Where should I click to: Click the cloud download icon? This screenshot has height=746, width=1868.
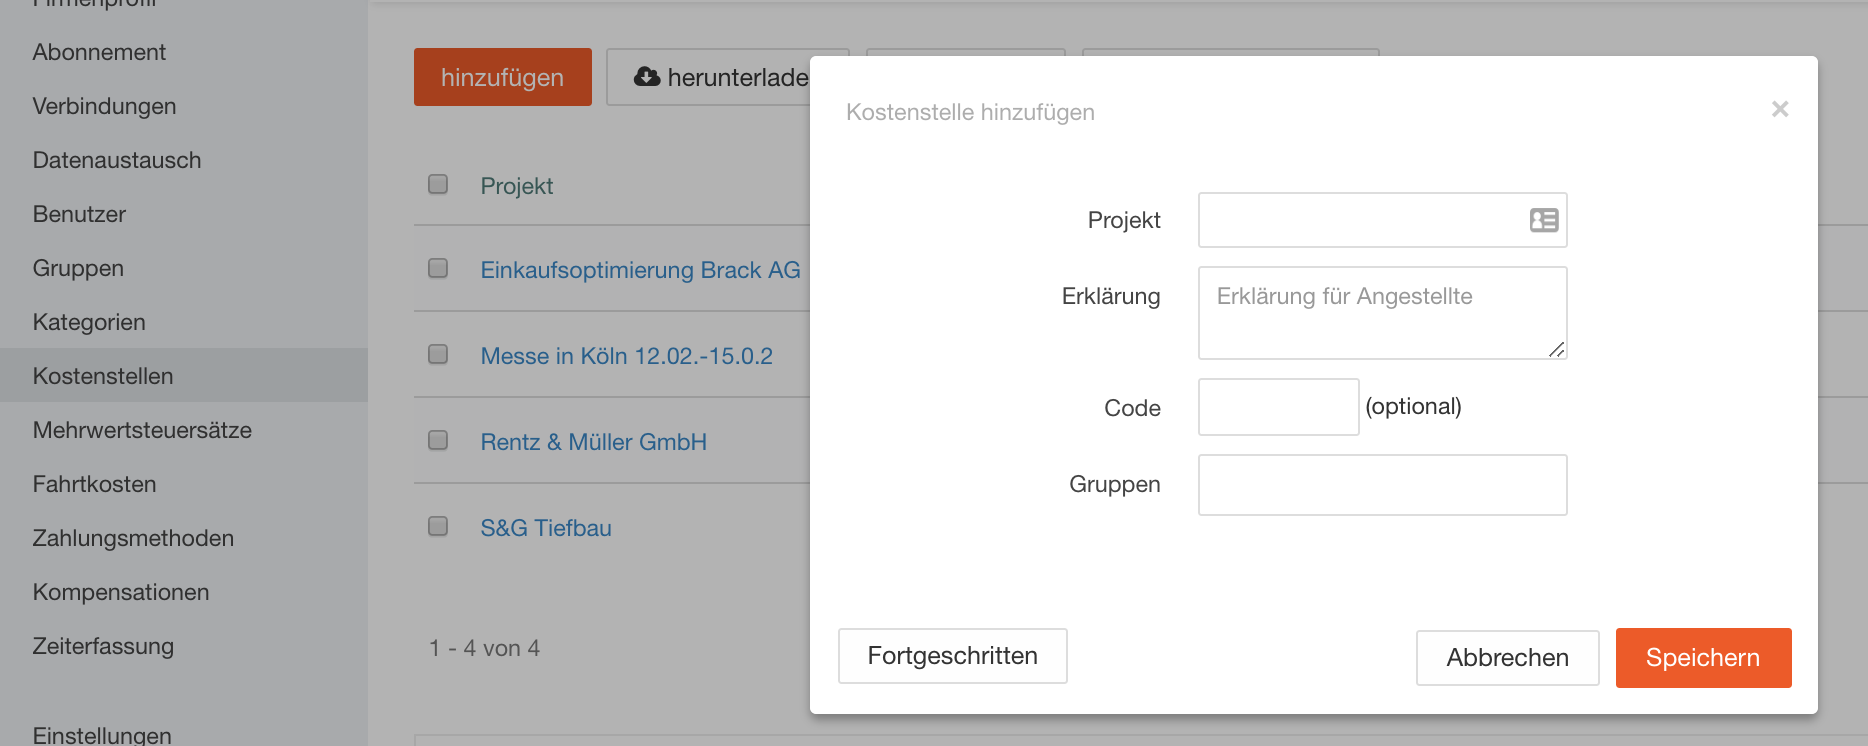pyautogui.click(x=647, y=77)
